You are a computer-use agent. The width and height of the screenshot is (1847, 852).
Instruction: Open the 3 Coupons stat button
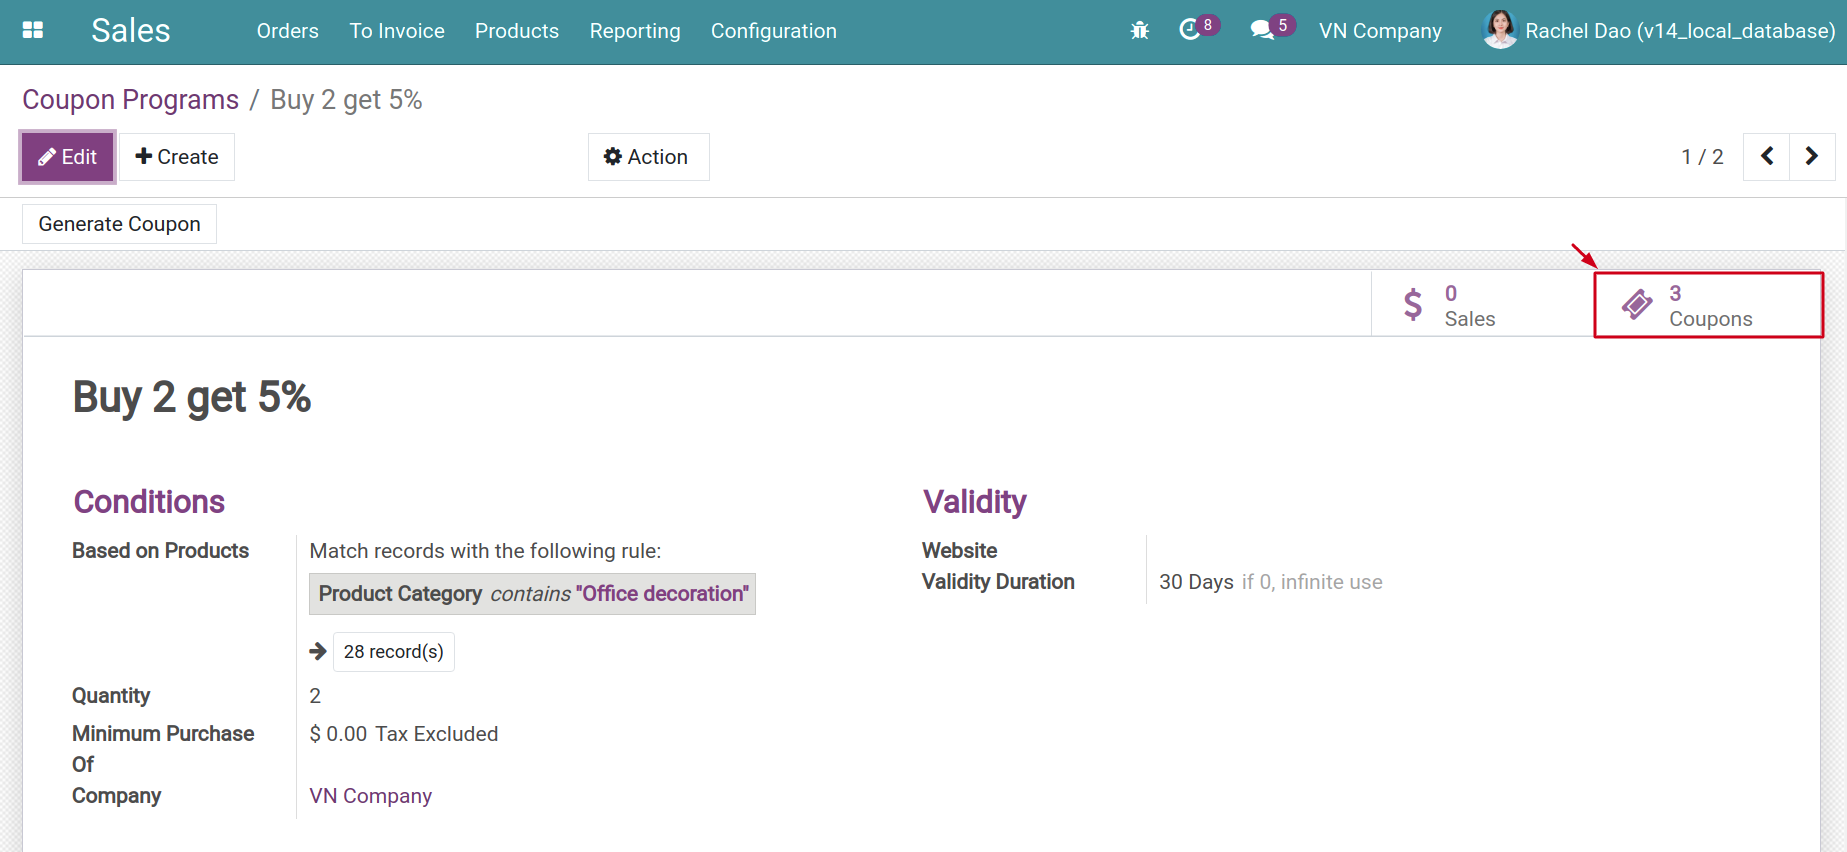point(1708,305)
